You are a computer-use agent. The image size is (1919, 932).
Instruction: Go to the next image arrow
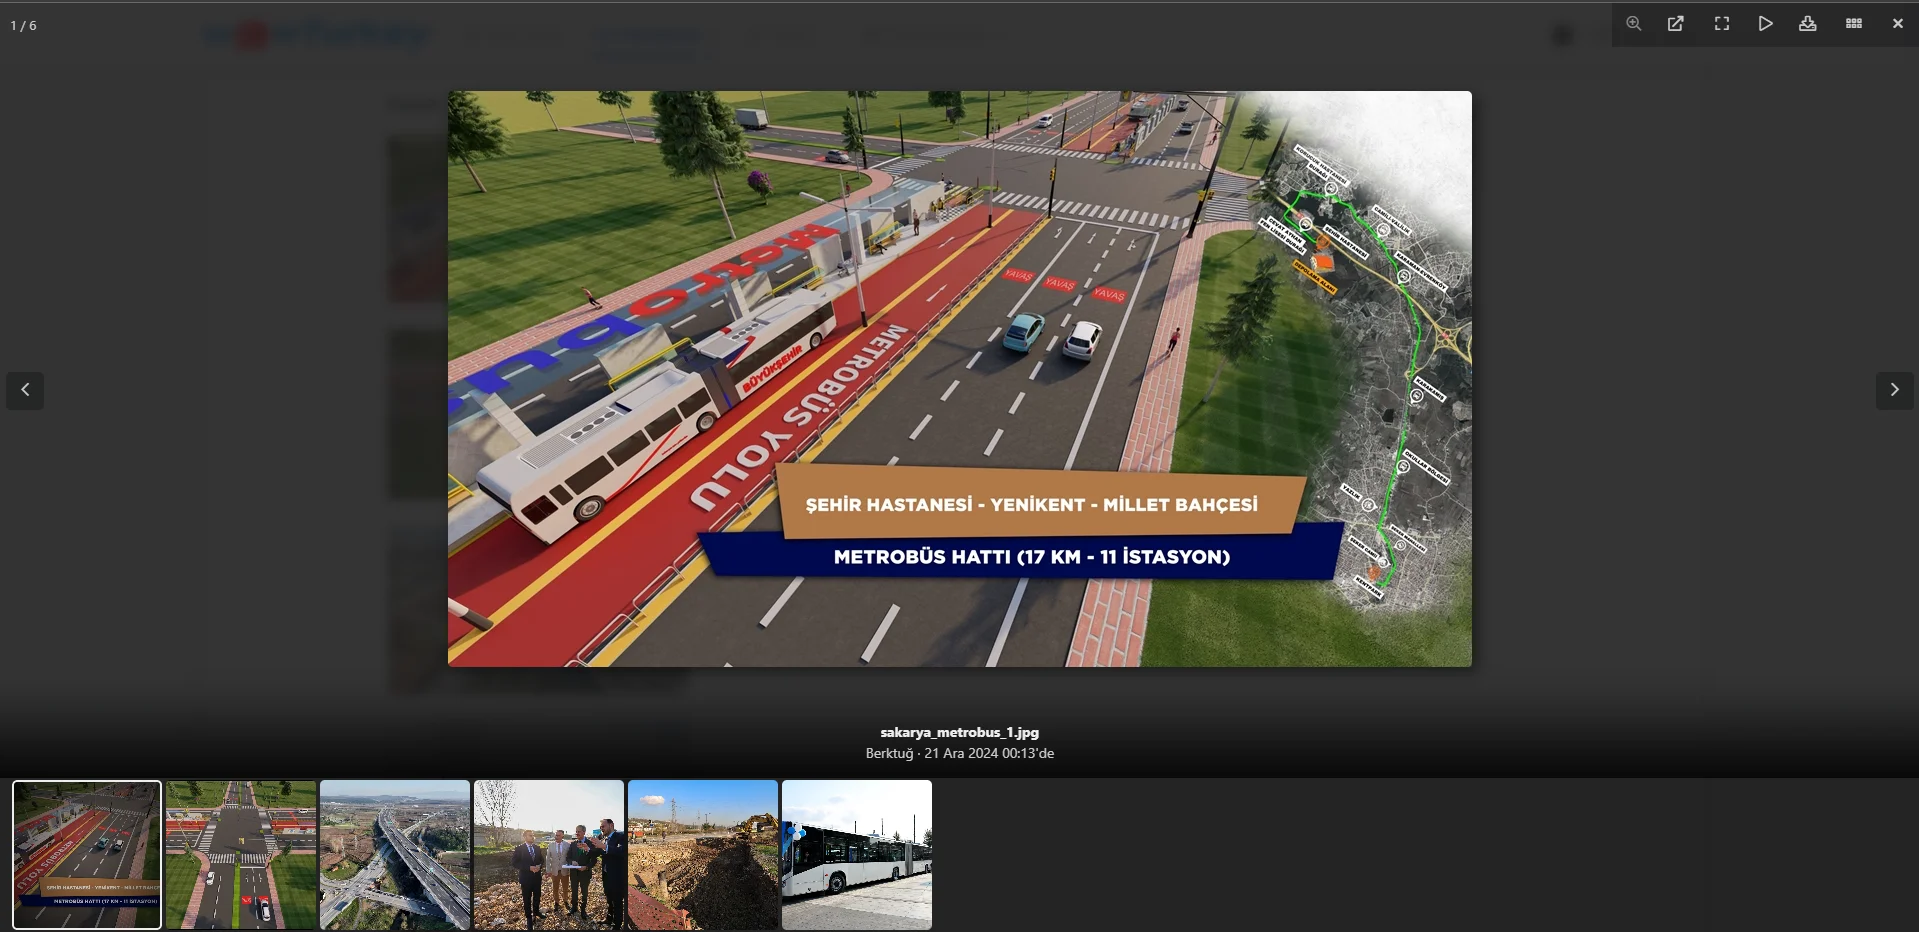tap(1894, 390)
